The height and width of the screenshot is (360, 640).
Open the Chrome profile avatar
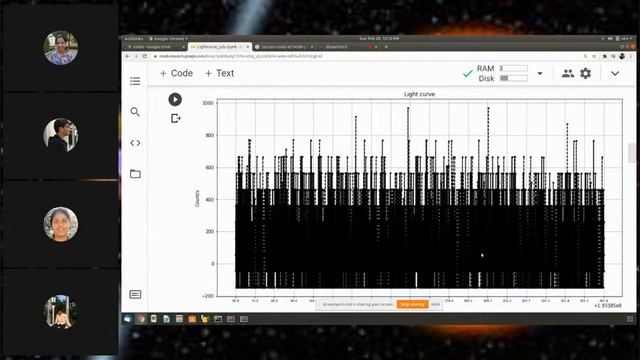click(622, 56)
